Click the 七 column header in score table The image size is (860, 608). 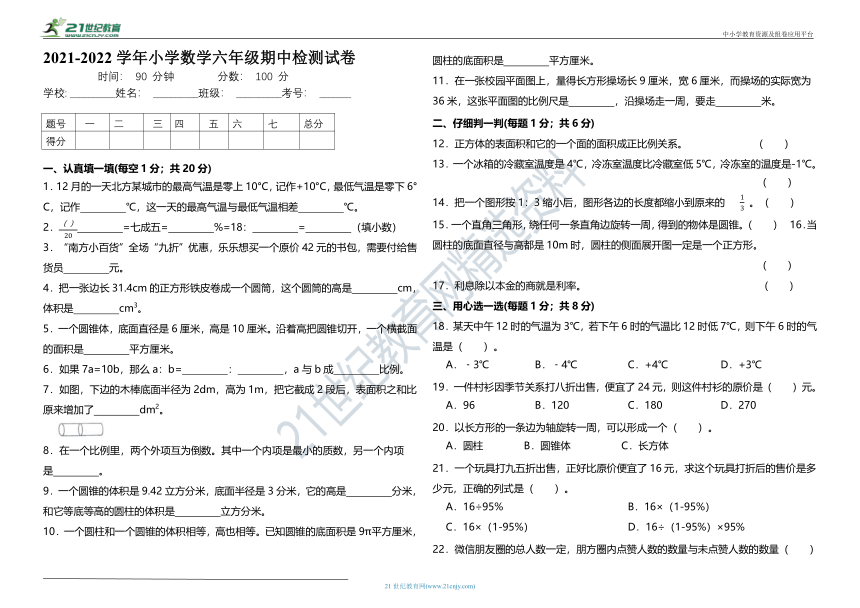click(x=281, y=123)
